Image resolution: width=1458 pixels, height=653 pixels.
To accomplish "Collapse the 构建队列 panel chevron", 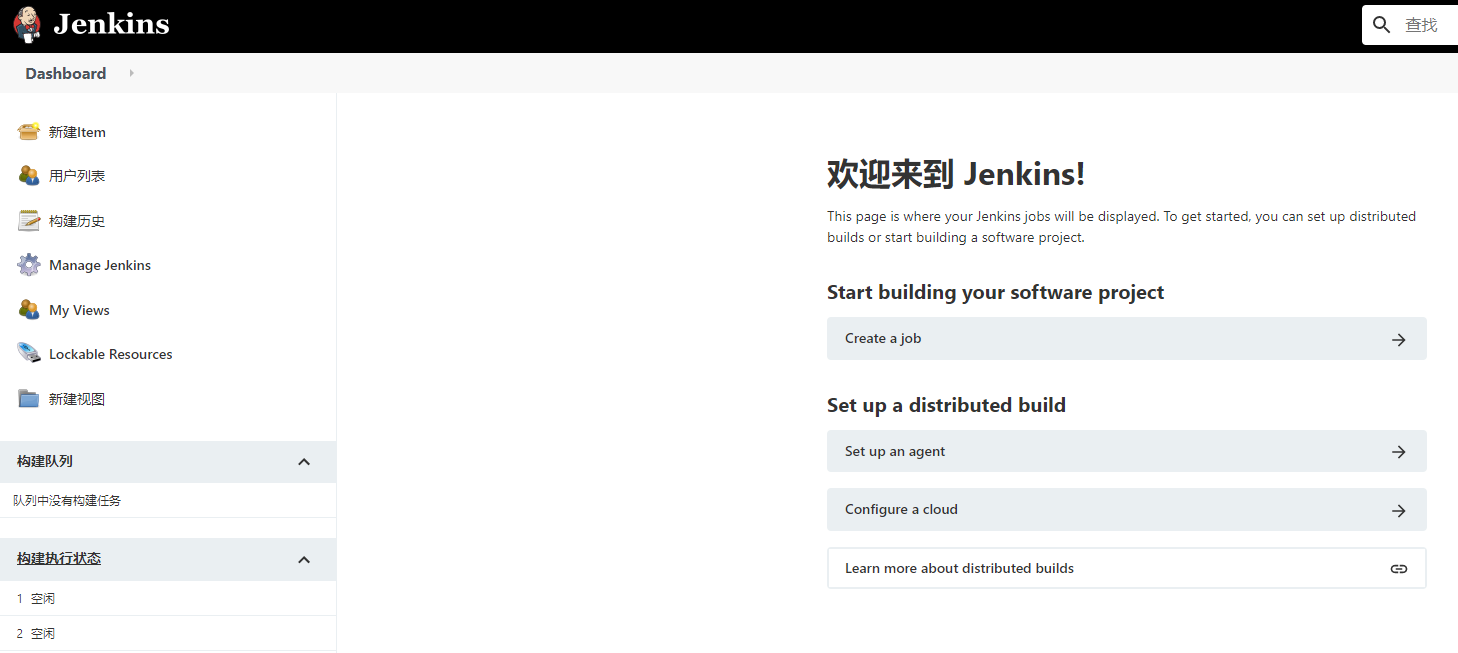I will [x=304, y=462].
